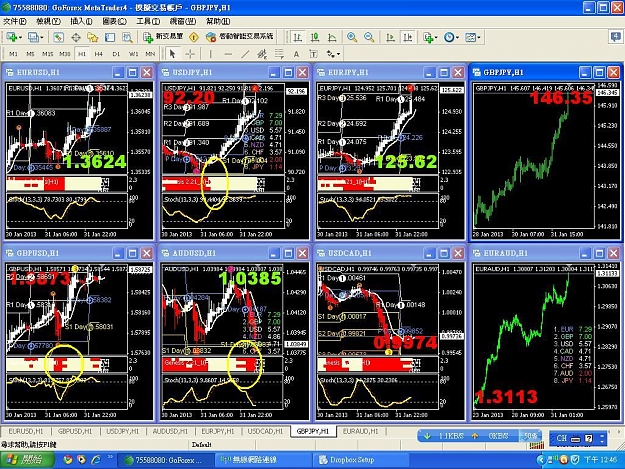Toggle the Market Watch panel icon
The image size is (625, 469).
59,37
